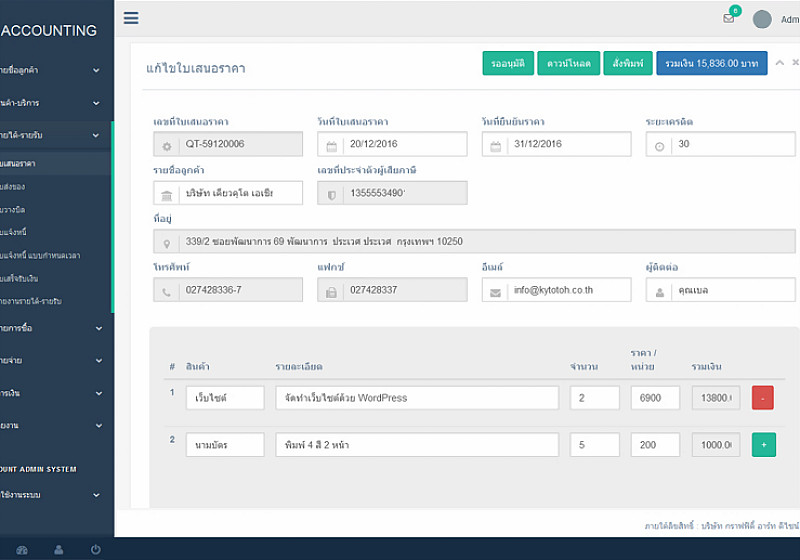Viewport: 800px width, 560px height.
Task: Click the email field info@kytotoh.co.th
Action: pyautogui.click(x=567, y=290)
